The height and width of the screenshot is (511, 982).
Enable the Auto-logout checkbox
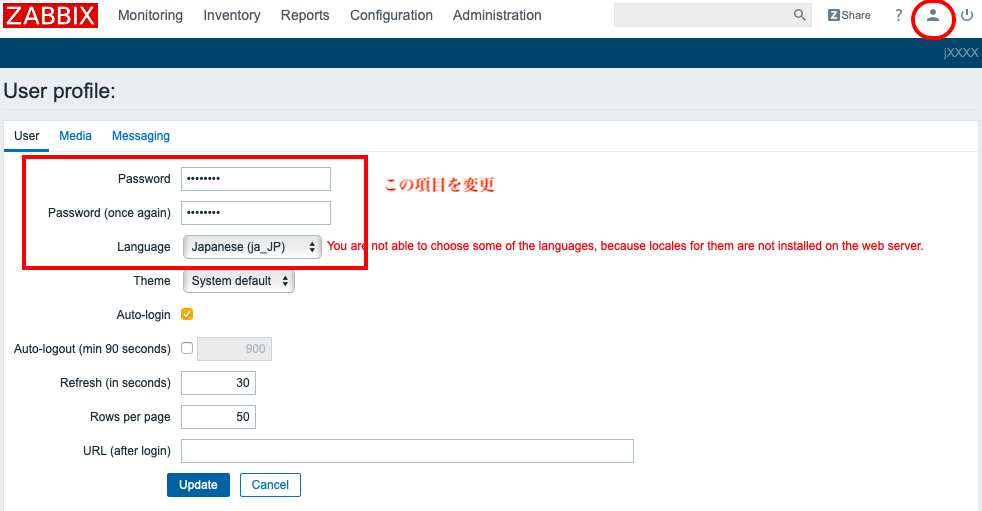tap(187, 349)
